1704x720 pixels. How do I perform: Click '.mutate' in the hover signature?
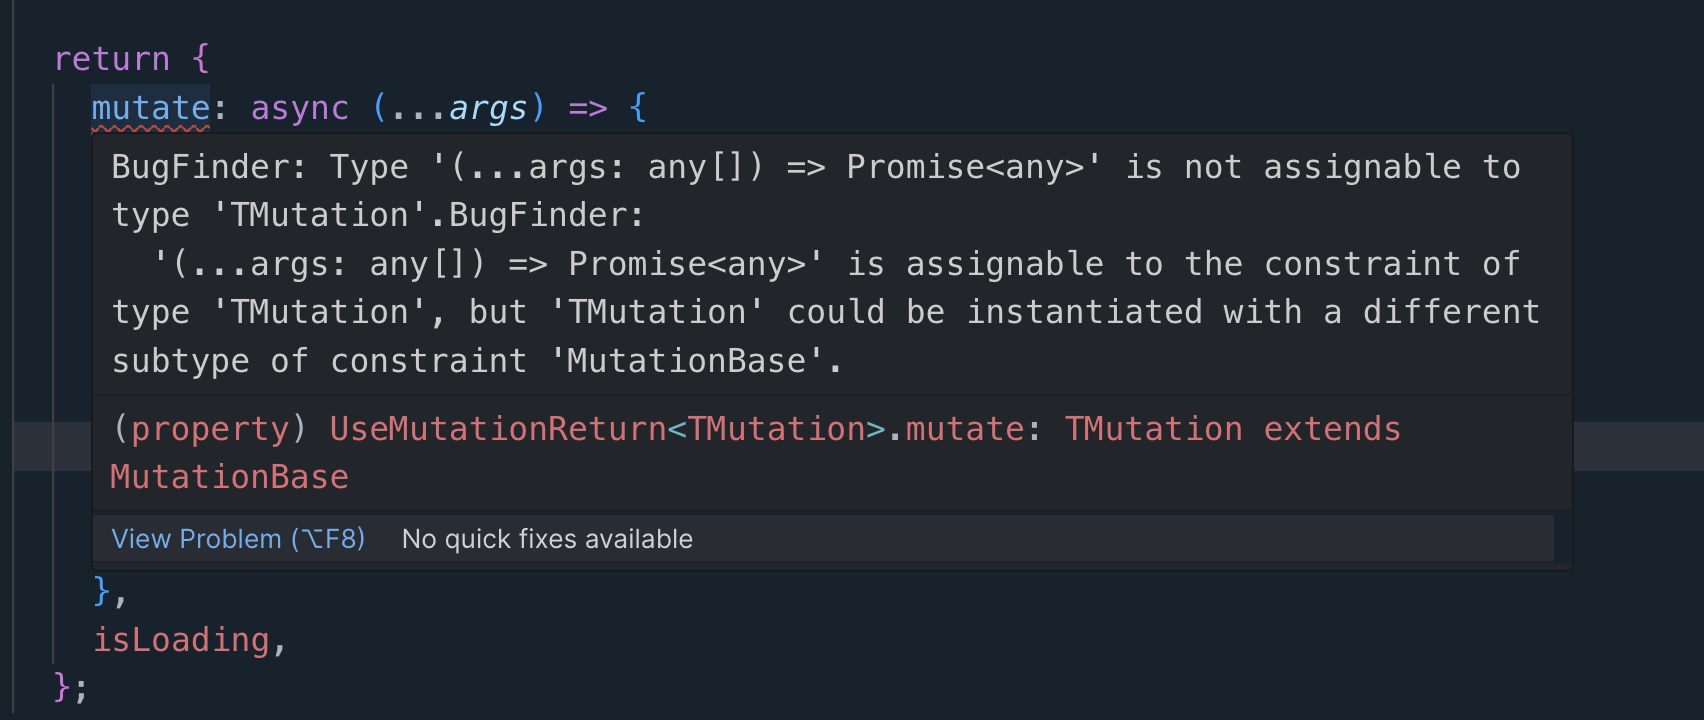pos(956,429)
